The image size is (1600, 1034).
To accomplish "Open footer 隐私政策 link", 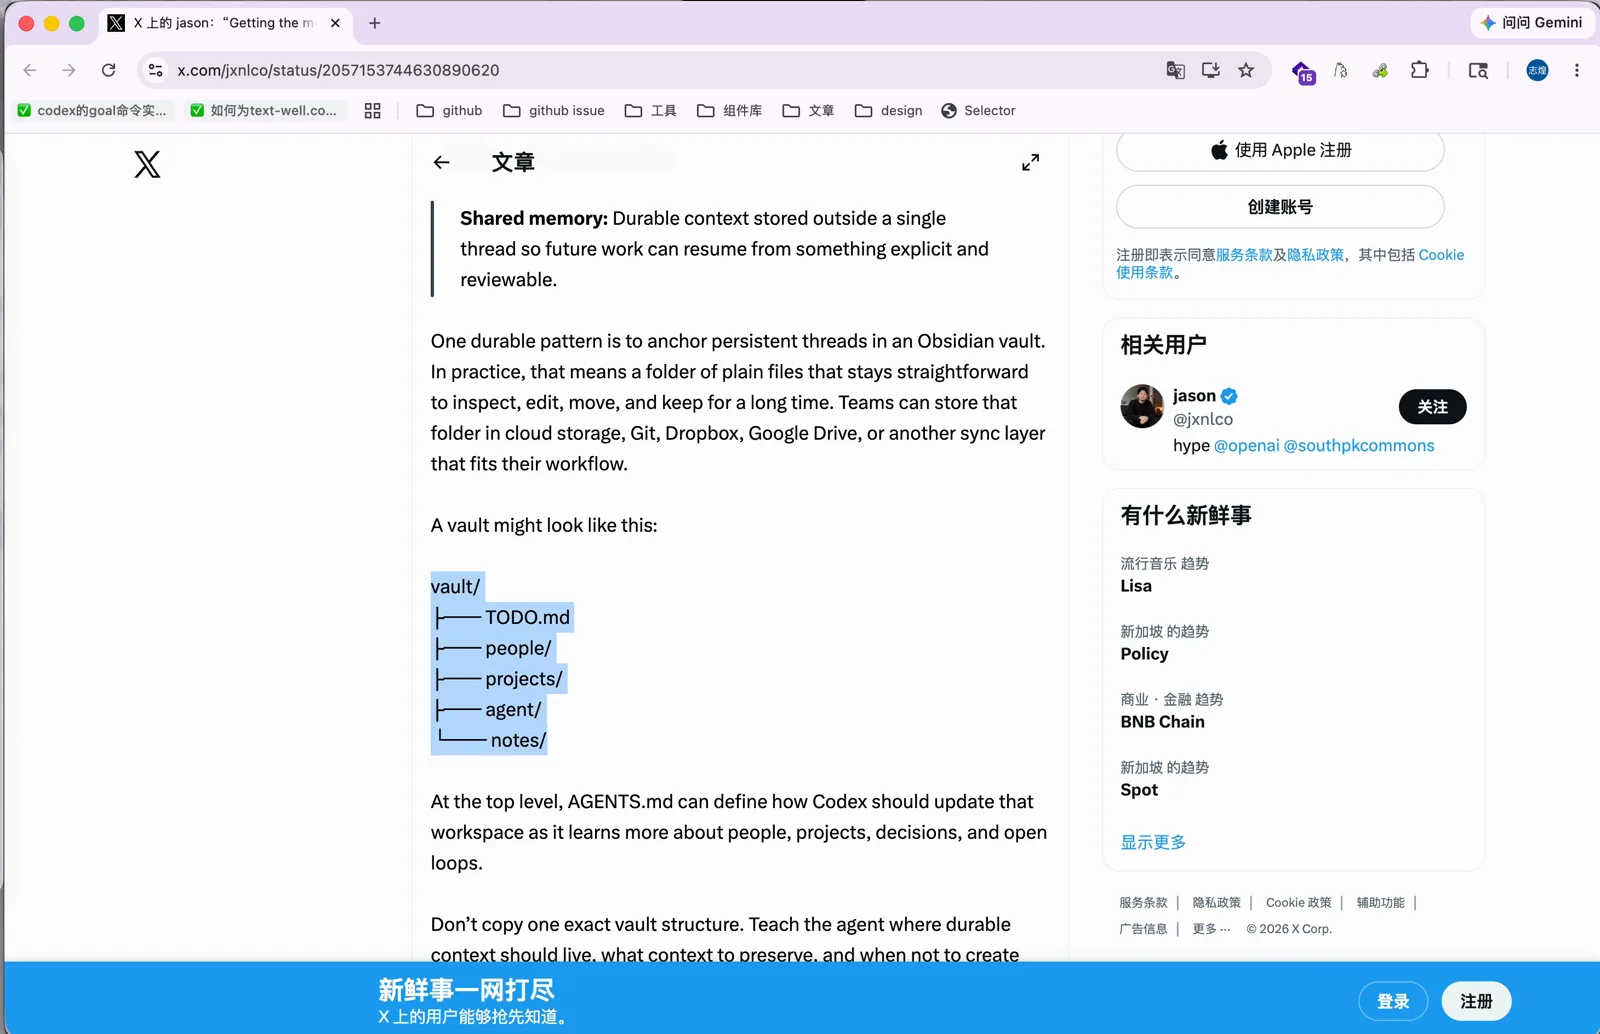I will [1216, 903].
